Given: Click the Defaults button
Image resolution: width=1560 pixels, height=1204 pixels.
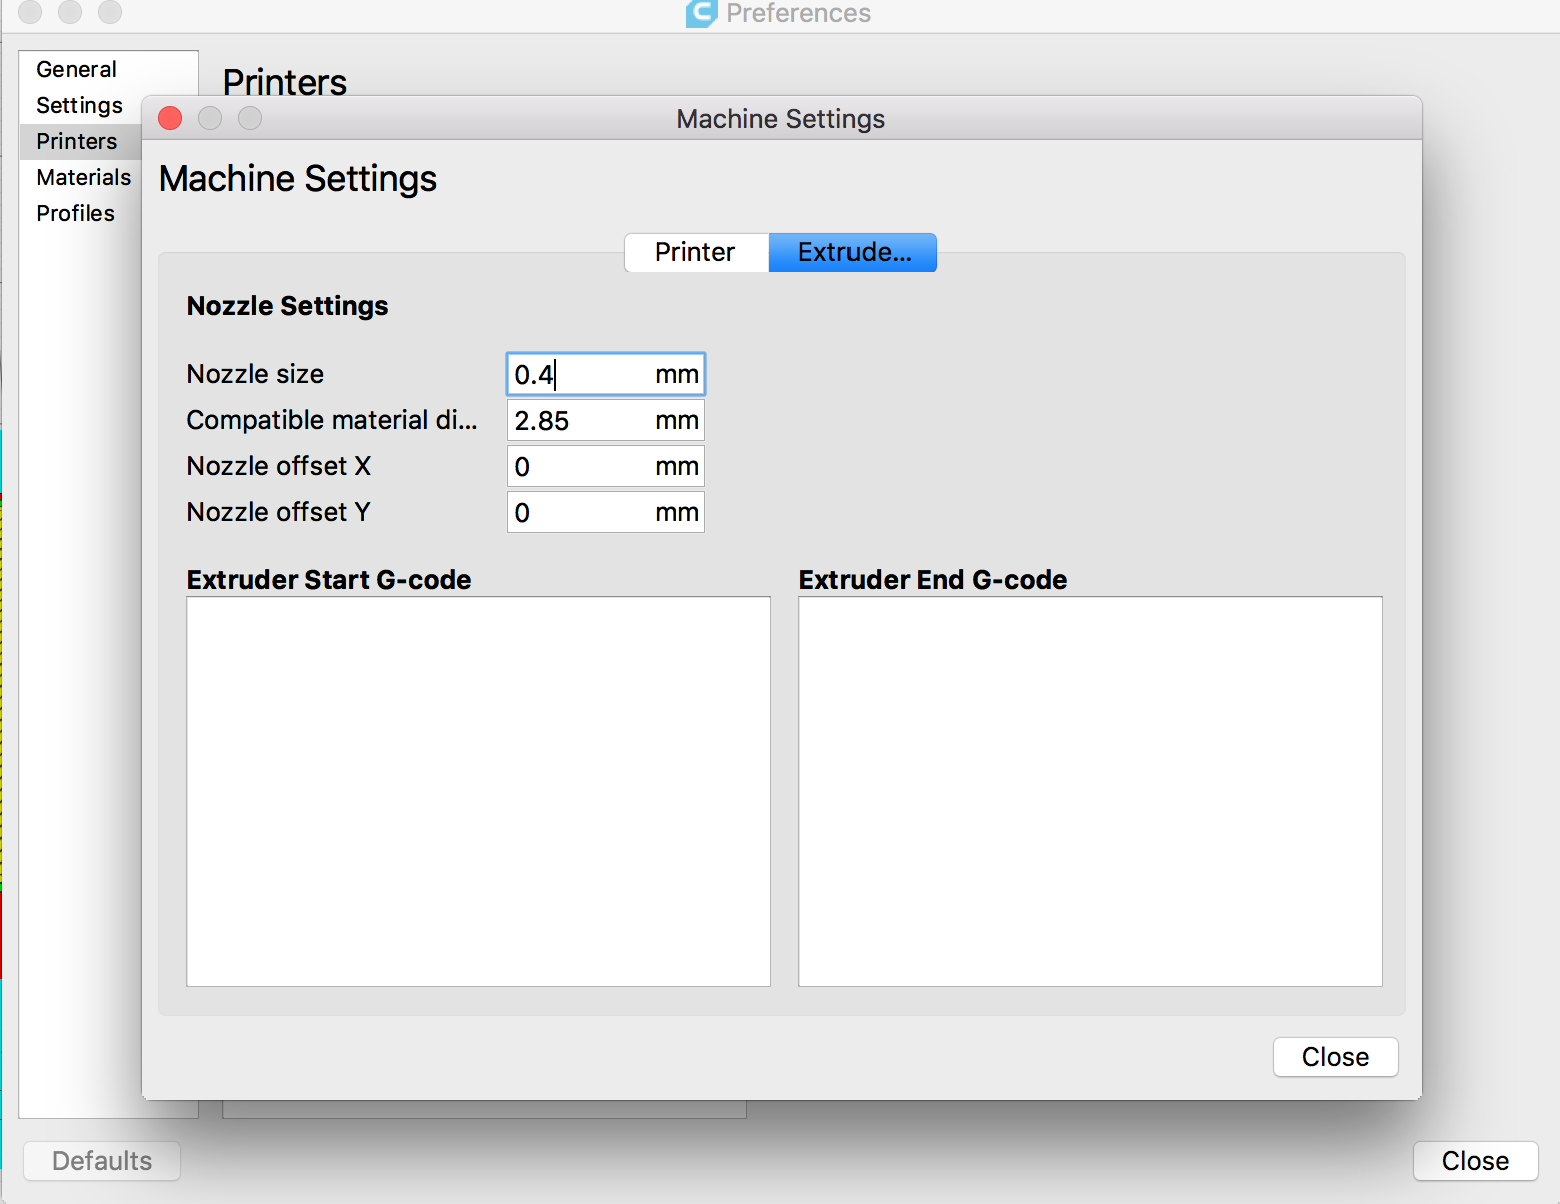Looking at the screenshot, I should 102,1160.
